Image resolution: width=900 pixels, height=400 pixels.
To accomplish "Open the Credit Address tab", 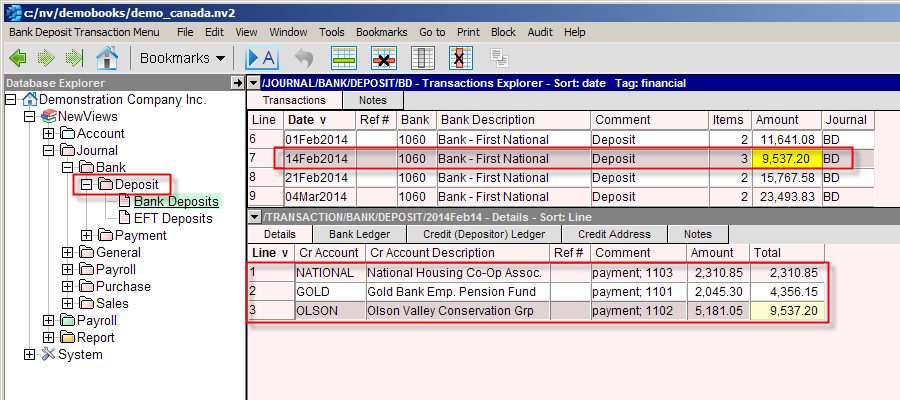I will pyautogui.click(x=614, y=234).
